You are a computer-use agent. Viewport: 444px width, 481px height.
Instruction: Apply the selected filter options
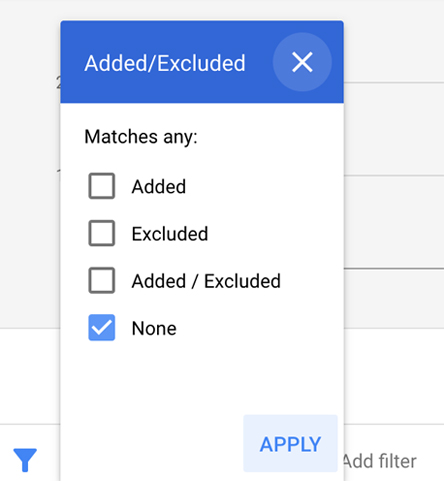[x=290, y=444]
